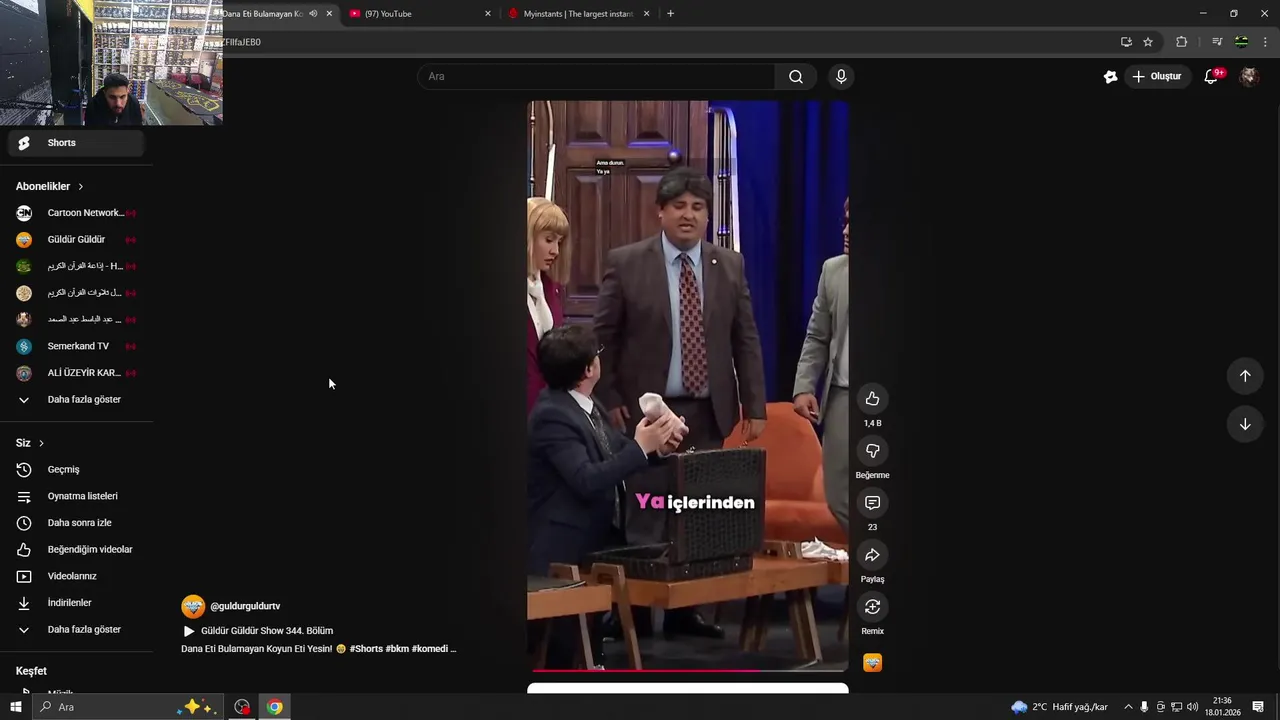Open Chrome media controls icon
The width and height of the screenshot is (1280, 720).
pos(1217,42)
